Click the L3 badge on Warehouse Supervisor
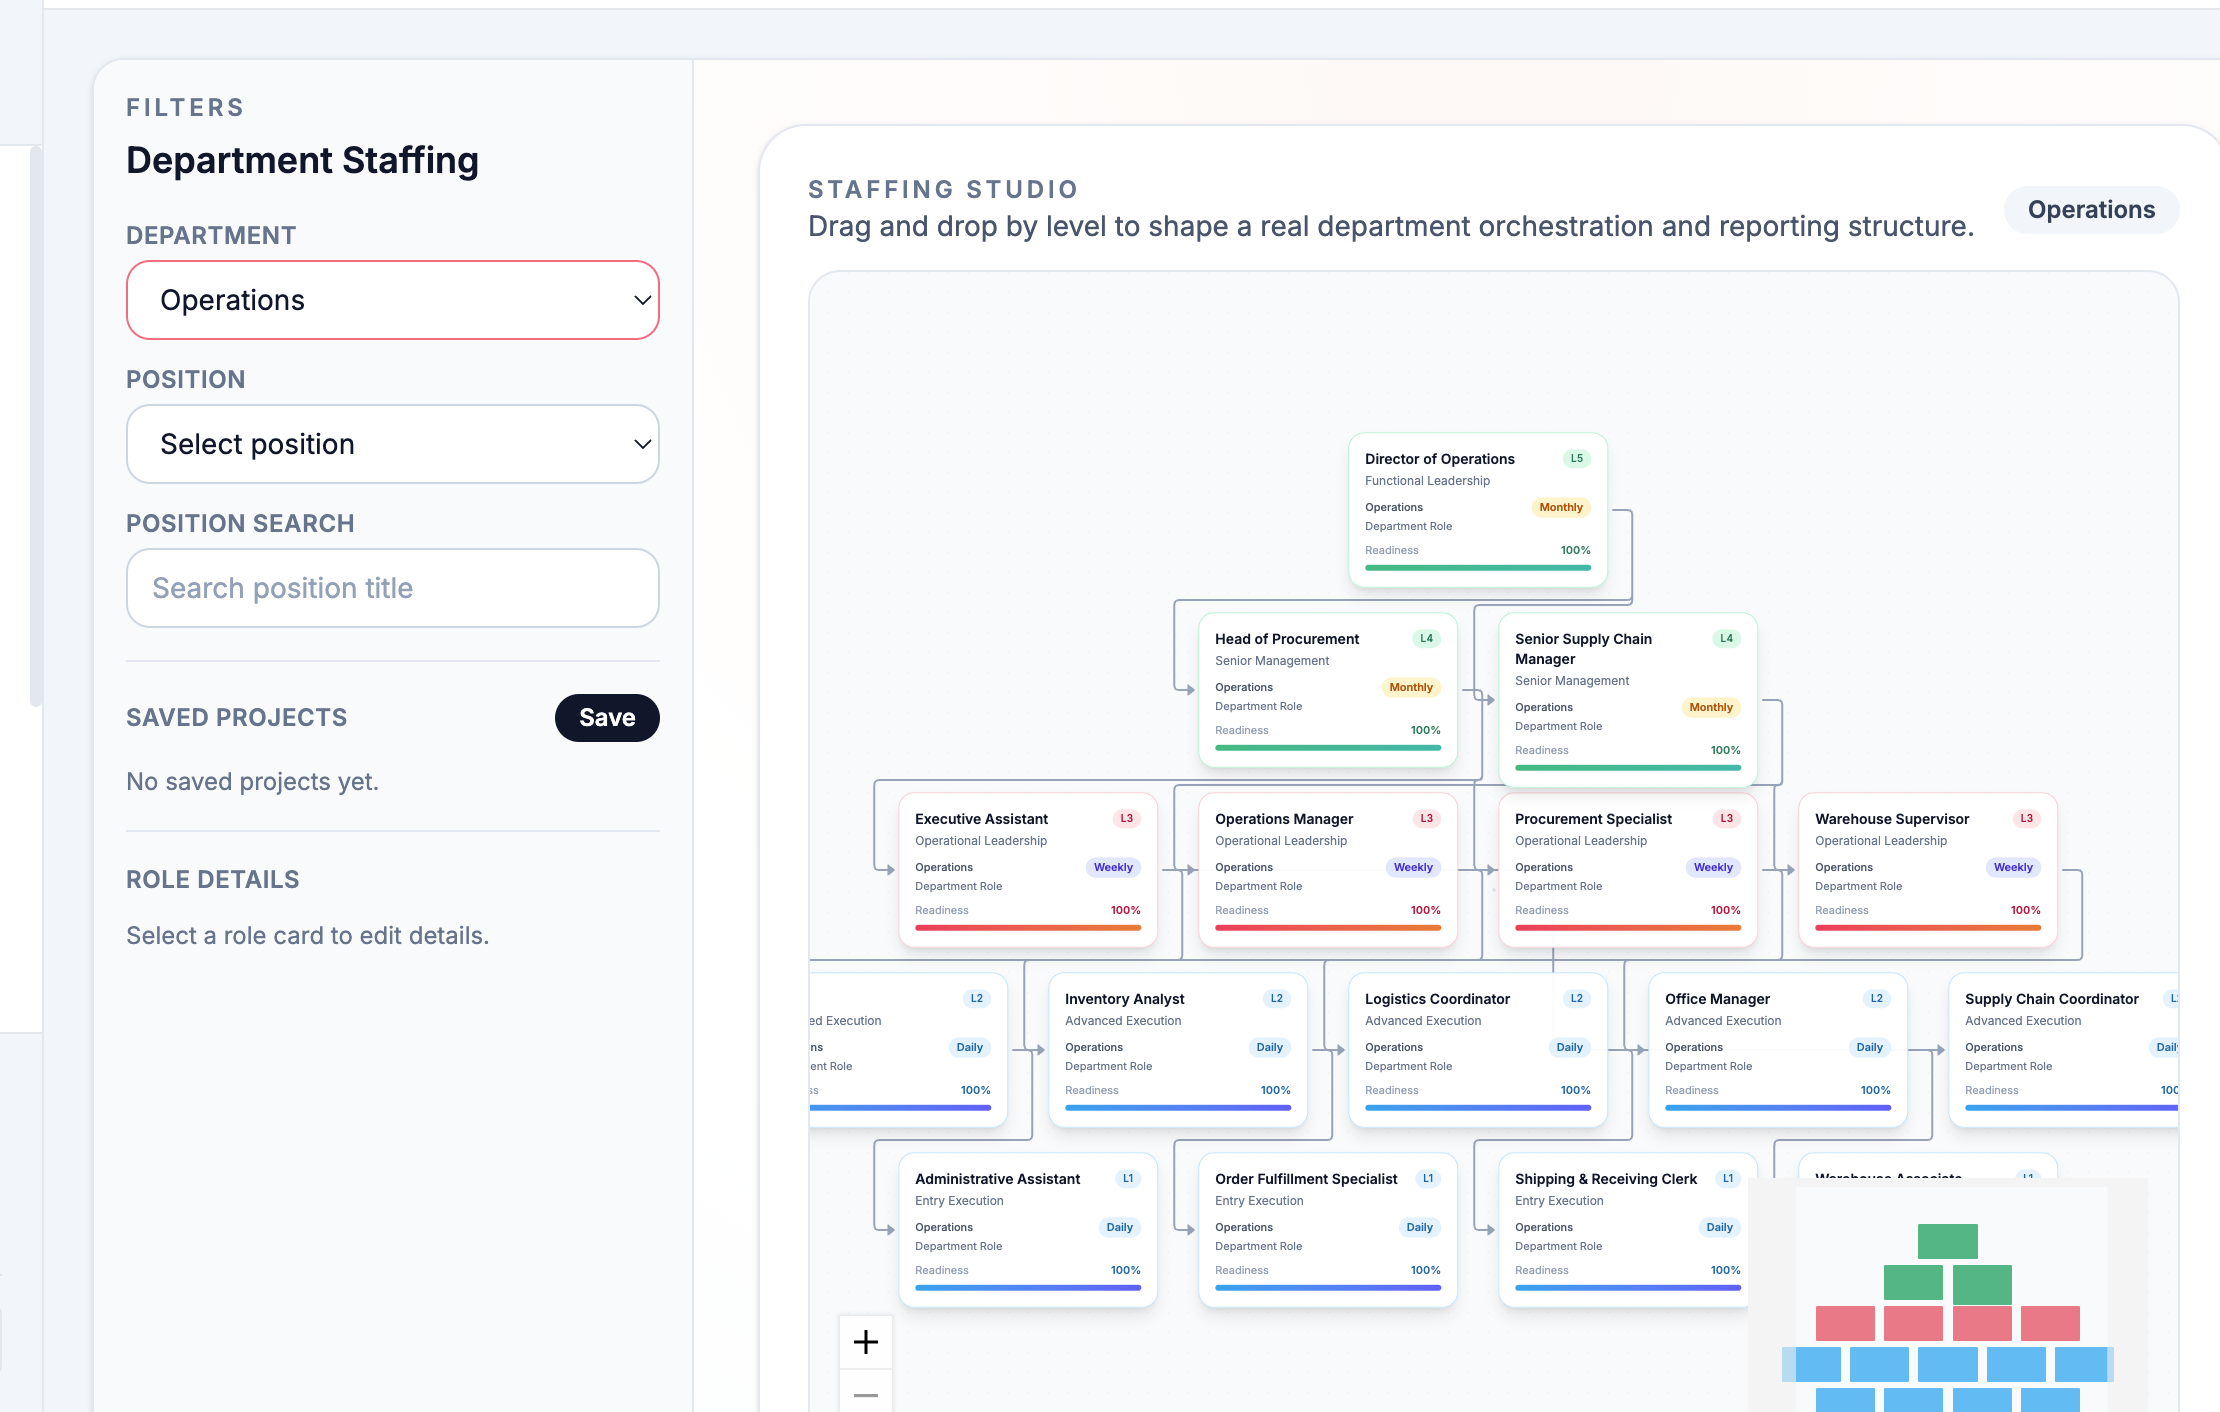The image size is (2220, 1412). point(2026,818)
